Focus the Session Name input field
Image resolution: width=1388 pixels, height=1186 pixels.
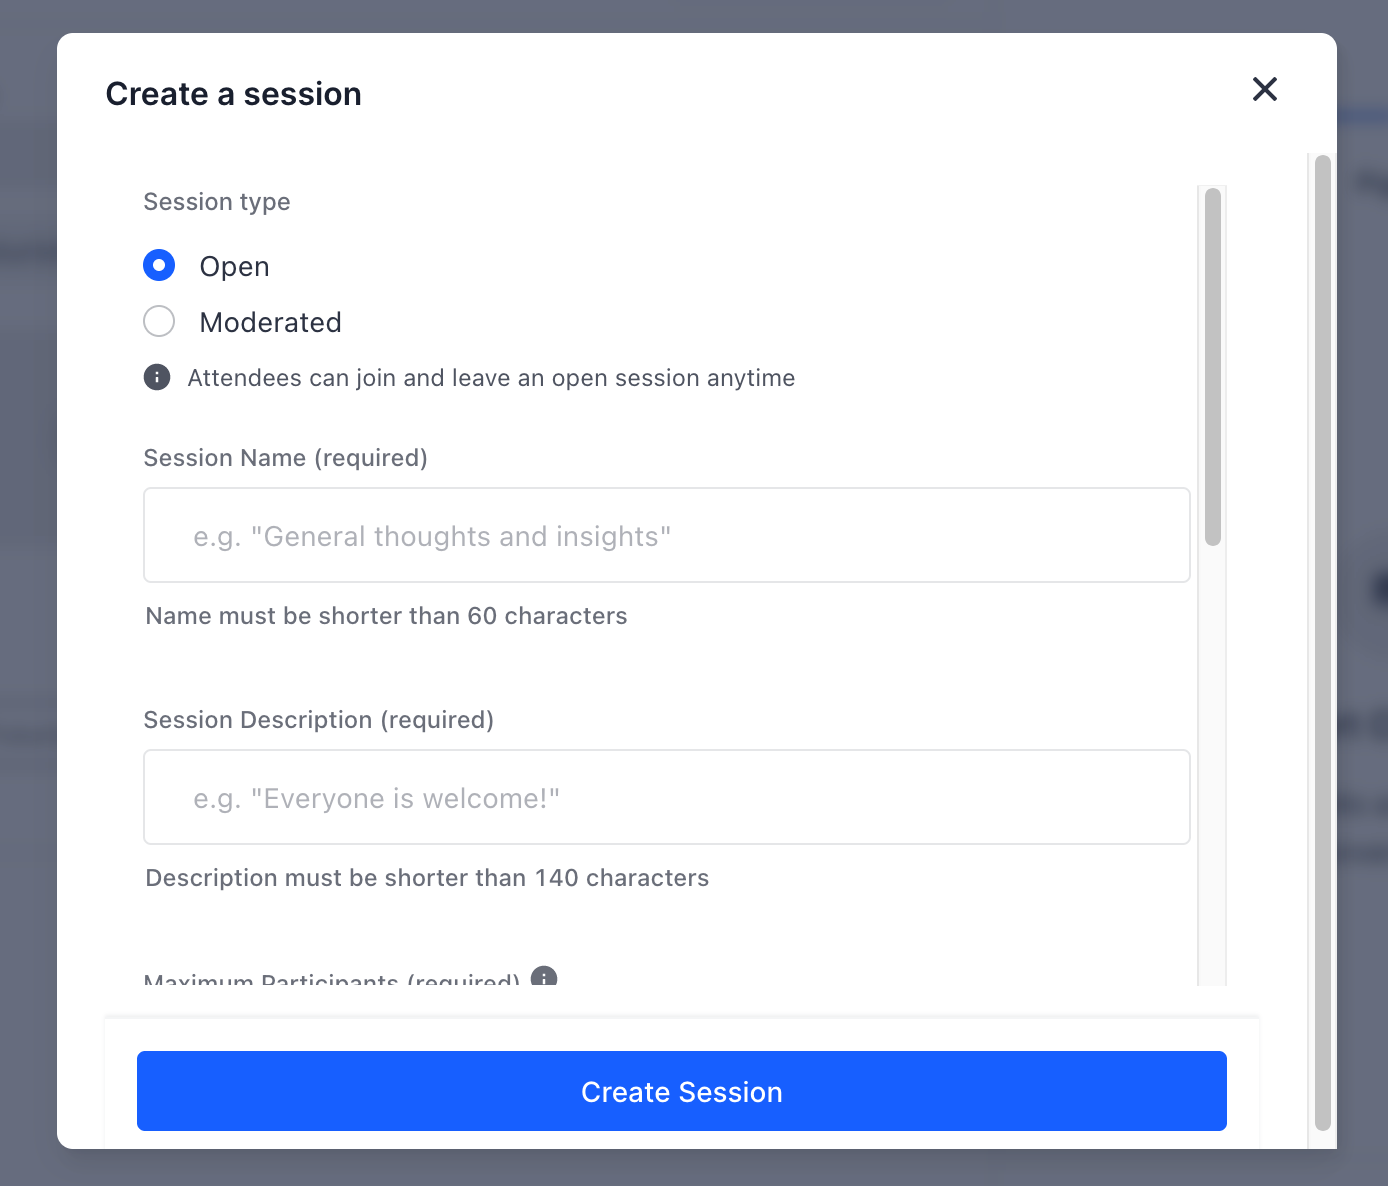pos(667,535)
